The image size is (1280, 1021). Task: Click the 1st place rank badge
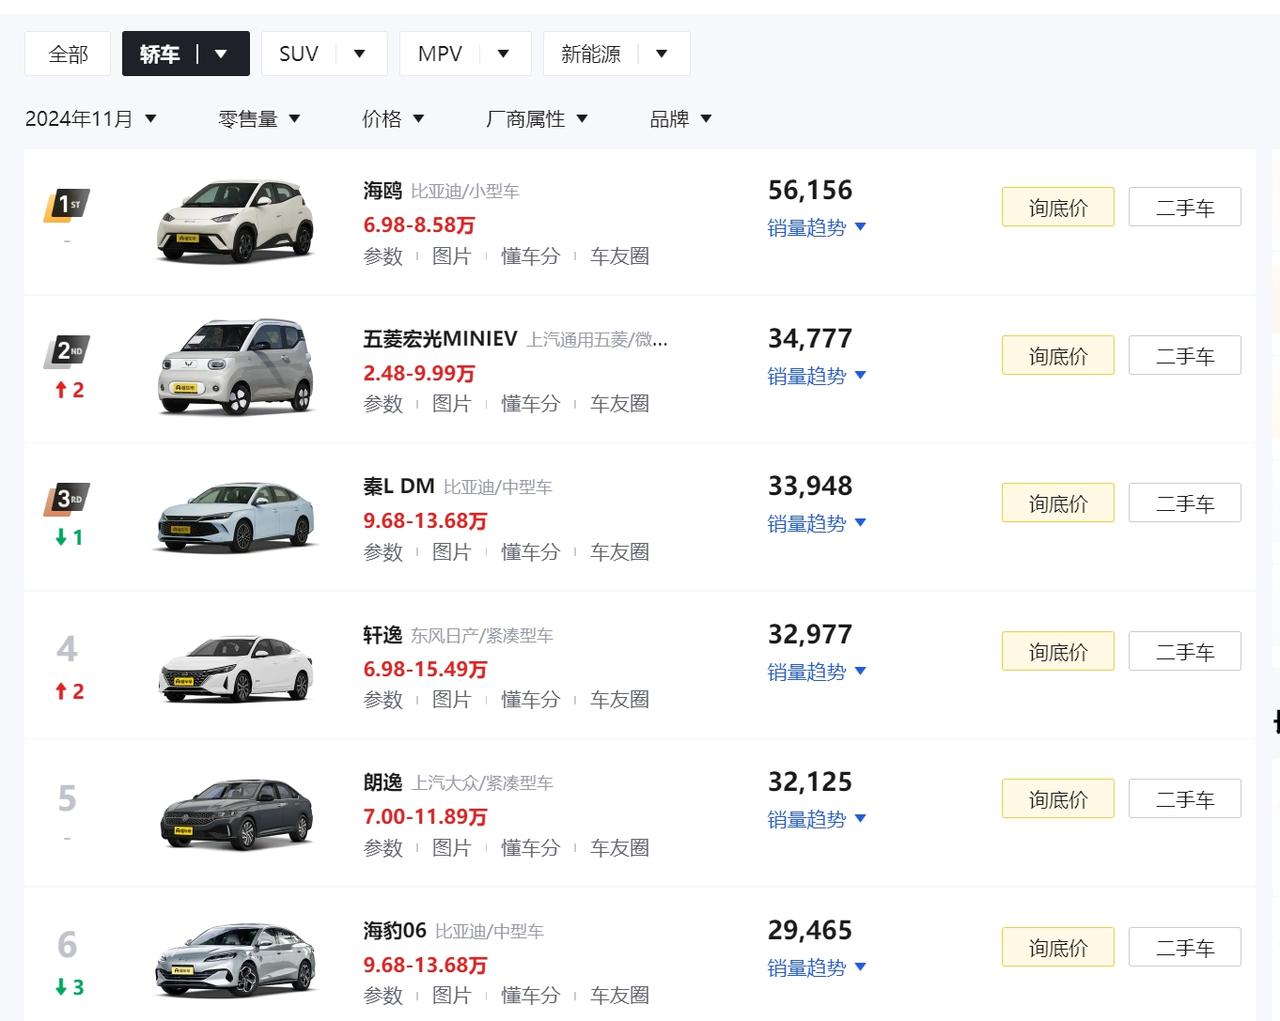coord(67,205)
